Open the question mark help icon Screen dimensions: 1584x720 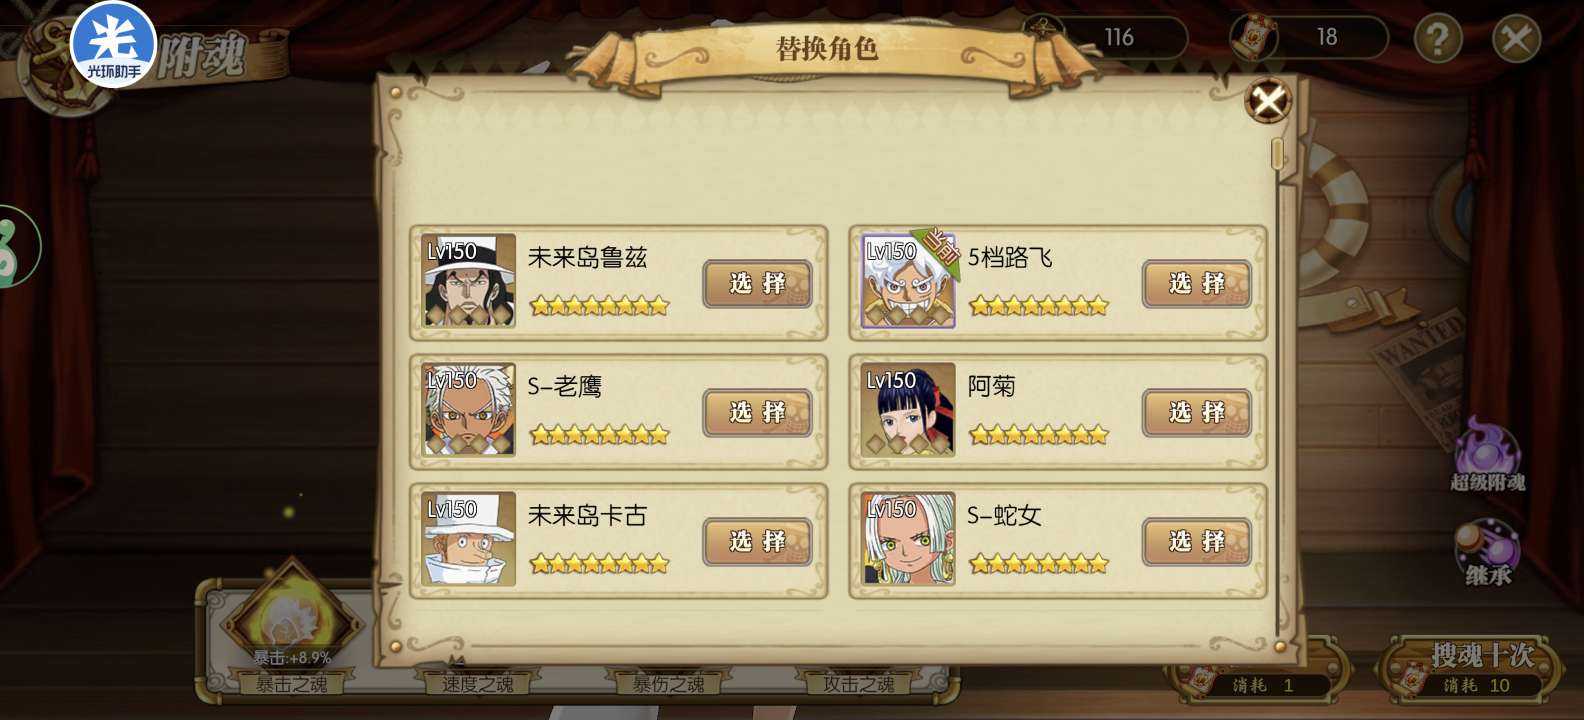(x=1438, y=39)
